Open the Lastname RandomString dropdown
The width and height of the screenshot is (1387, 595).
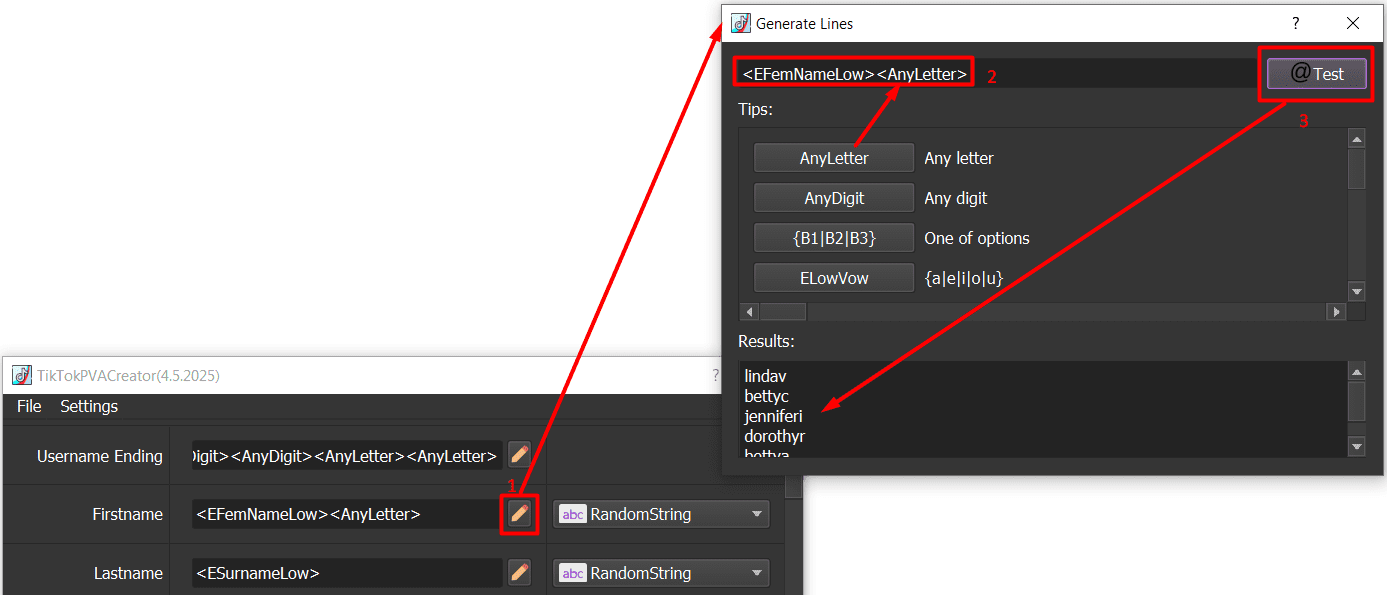click(x=661, y=573)
